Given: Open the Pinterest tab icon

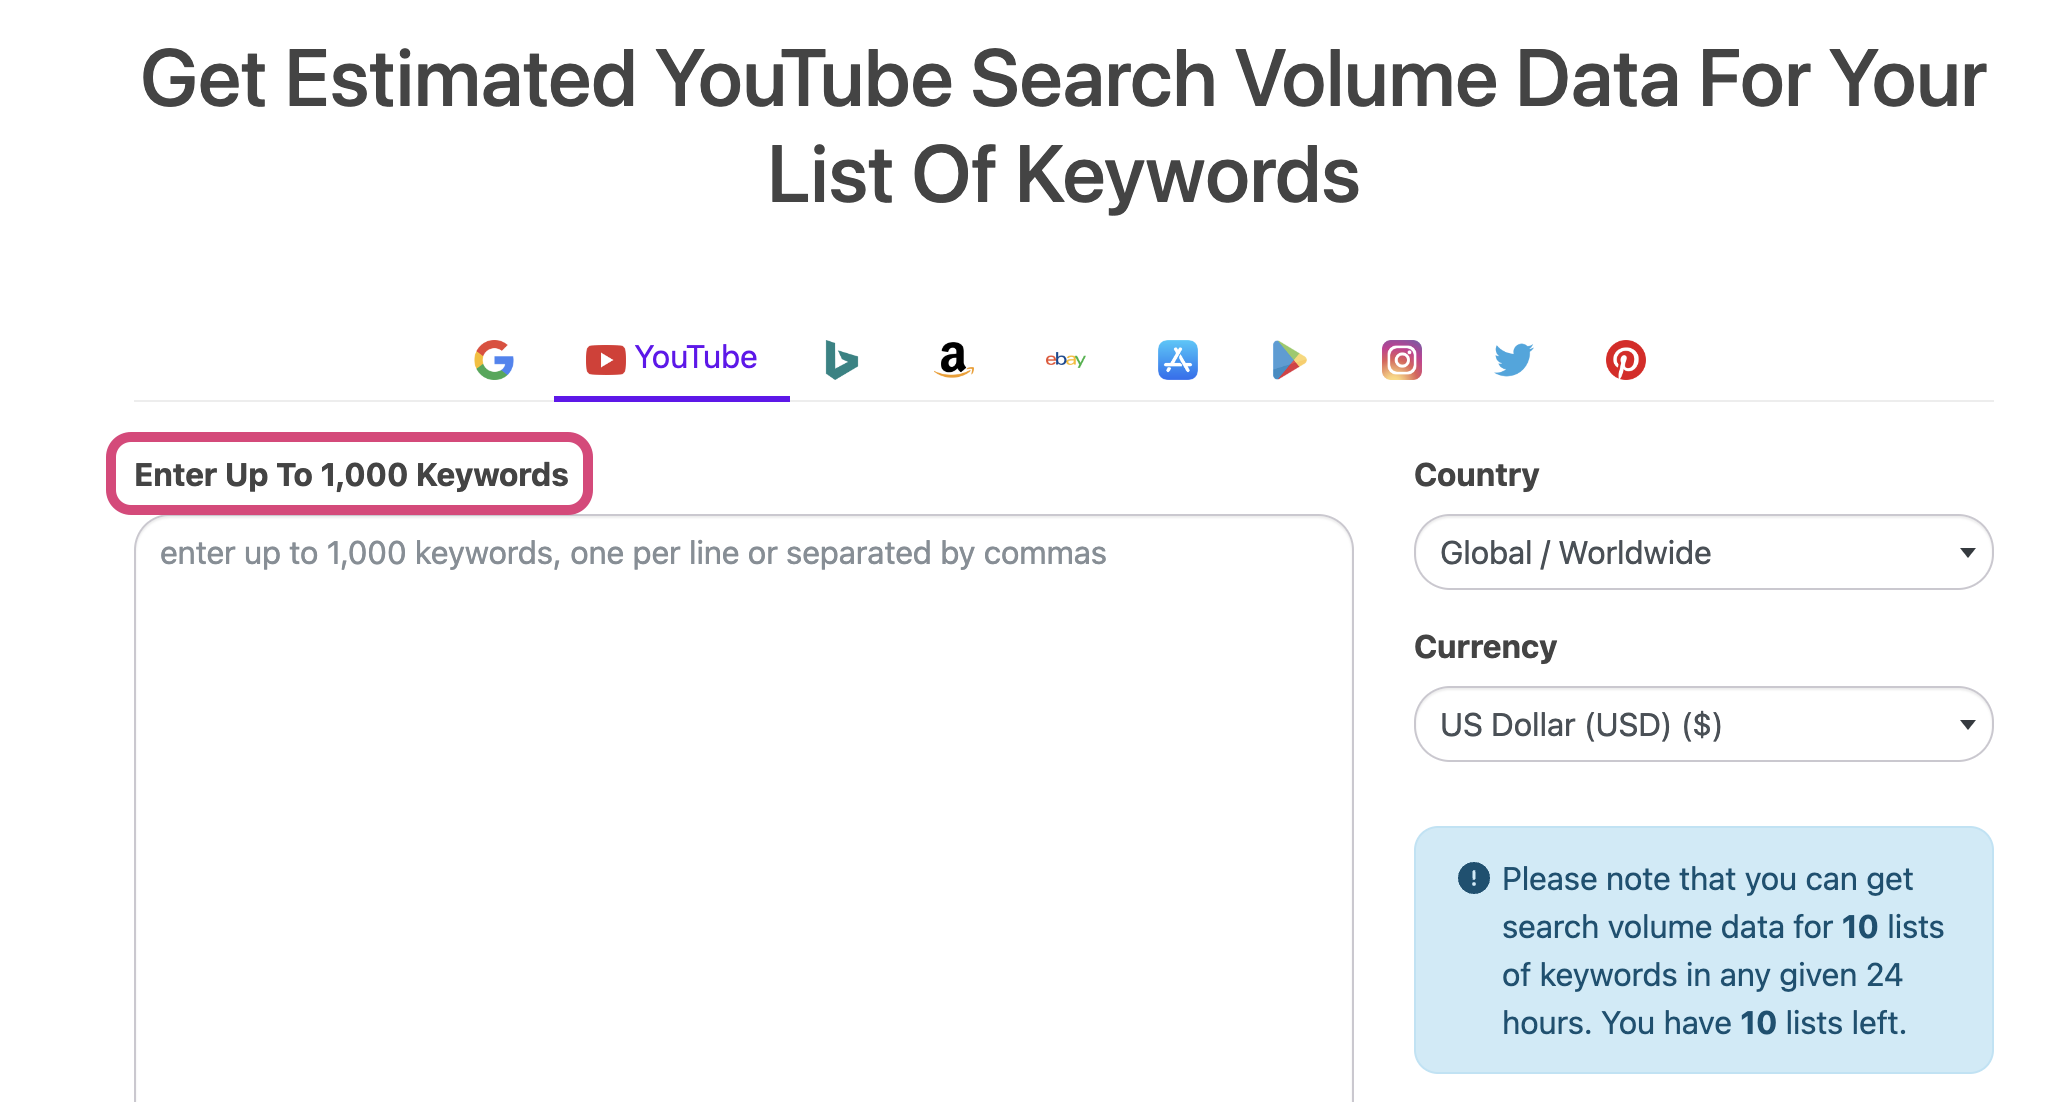Looking at the screenshot, I should tap(1626, 360).
